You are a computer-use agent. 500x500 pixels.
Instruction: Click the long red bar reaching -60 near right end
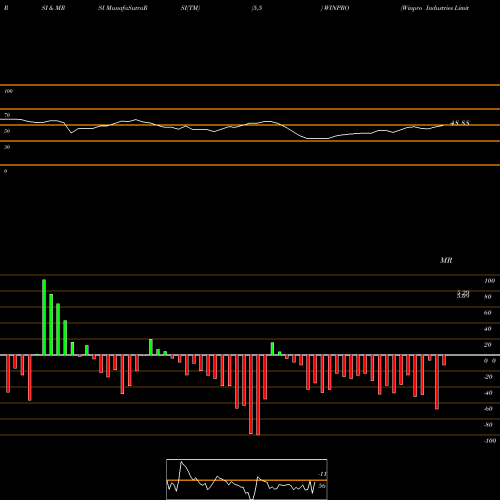click(437, 382)
